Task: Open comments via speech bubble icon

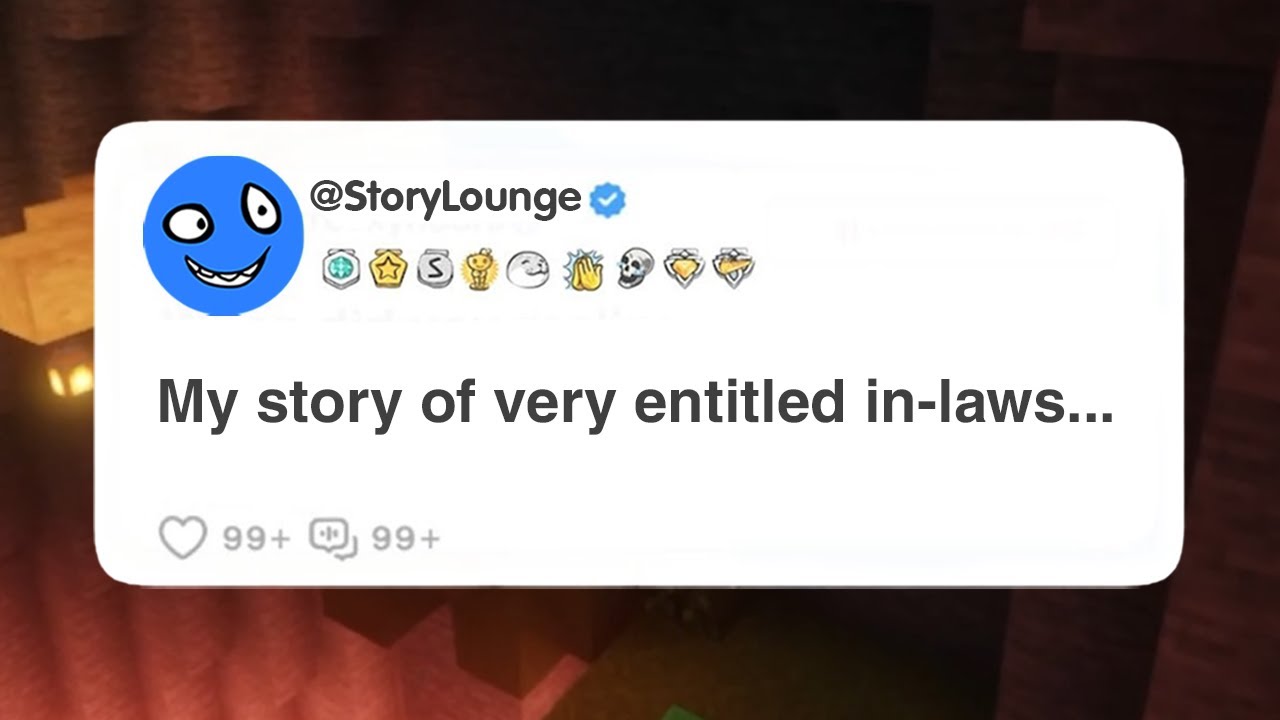Action: coord(334,539)
